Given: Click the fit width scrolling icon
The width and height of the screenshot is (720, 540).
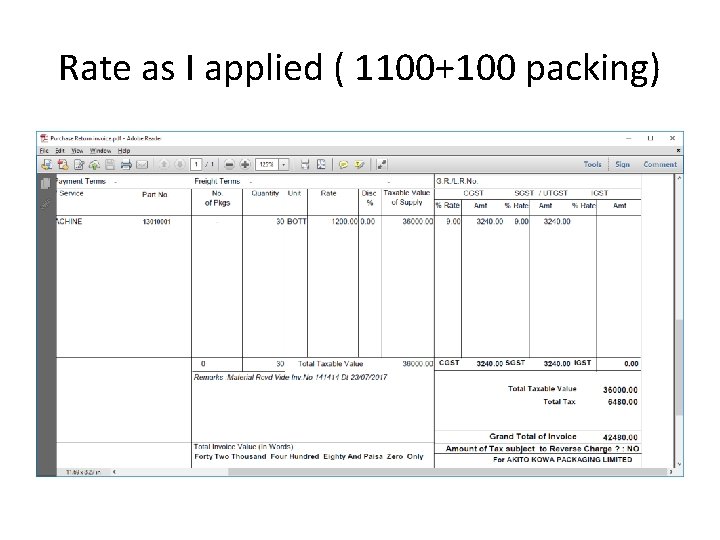Looking at the screenshot, I should (x=305, y=164).
